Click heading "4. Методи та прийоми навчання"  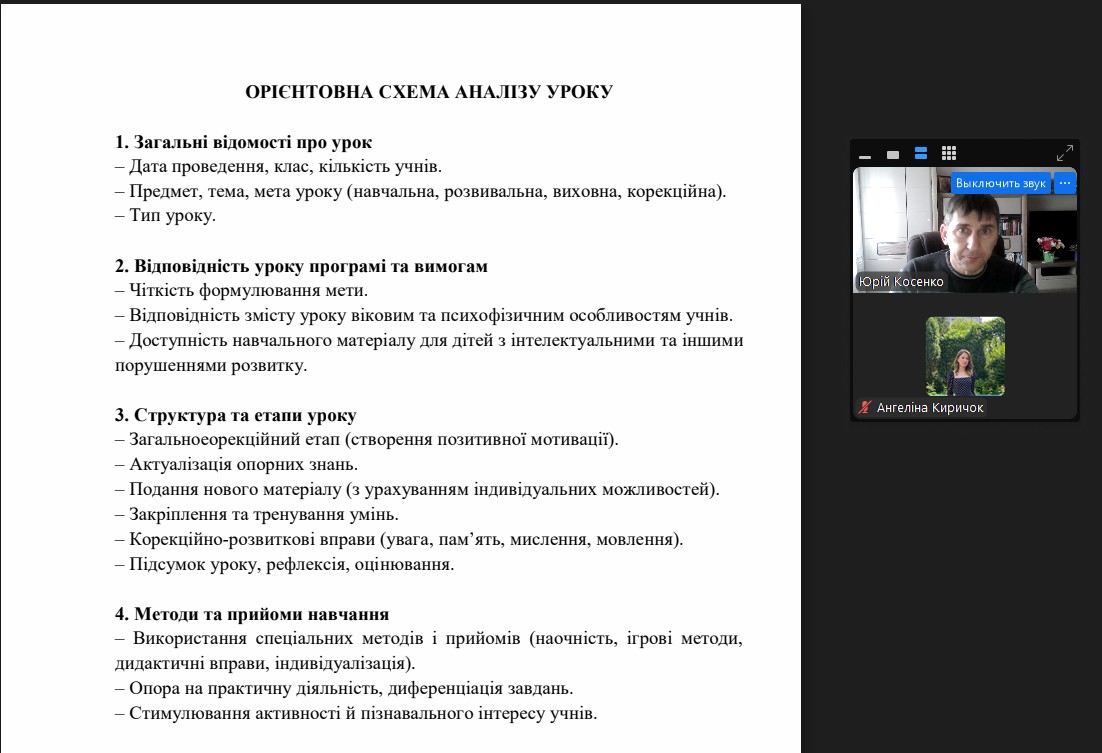tap(251, 614)
